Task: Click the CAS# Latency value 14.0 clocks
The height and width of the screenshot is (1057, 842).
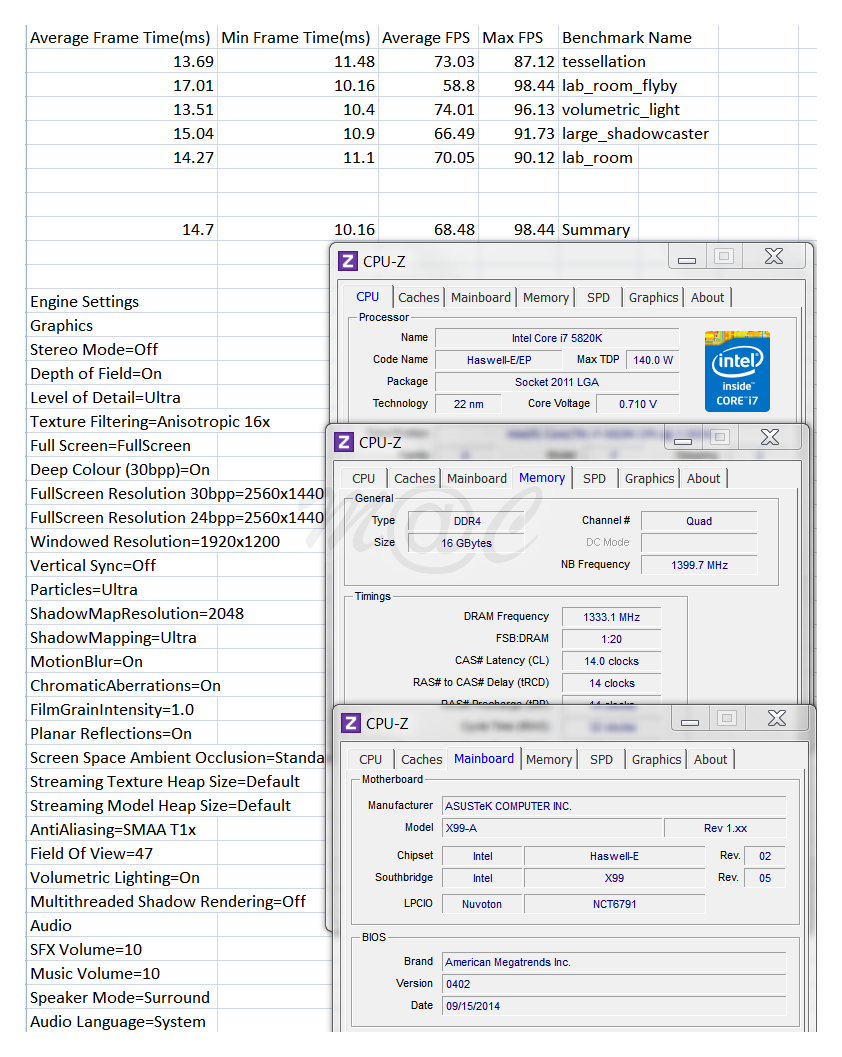Action: 611,661
